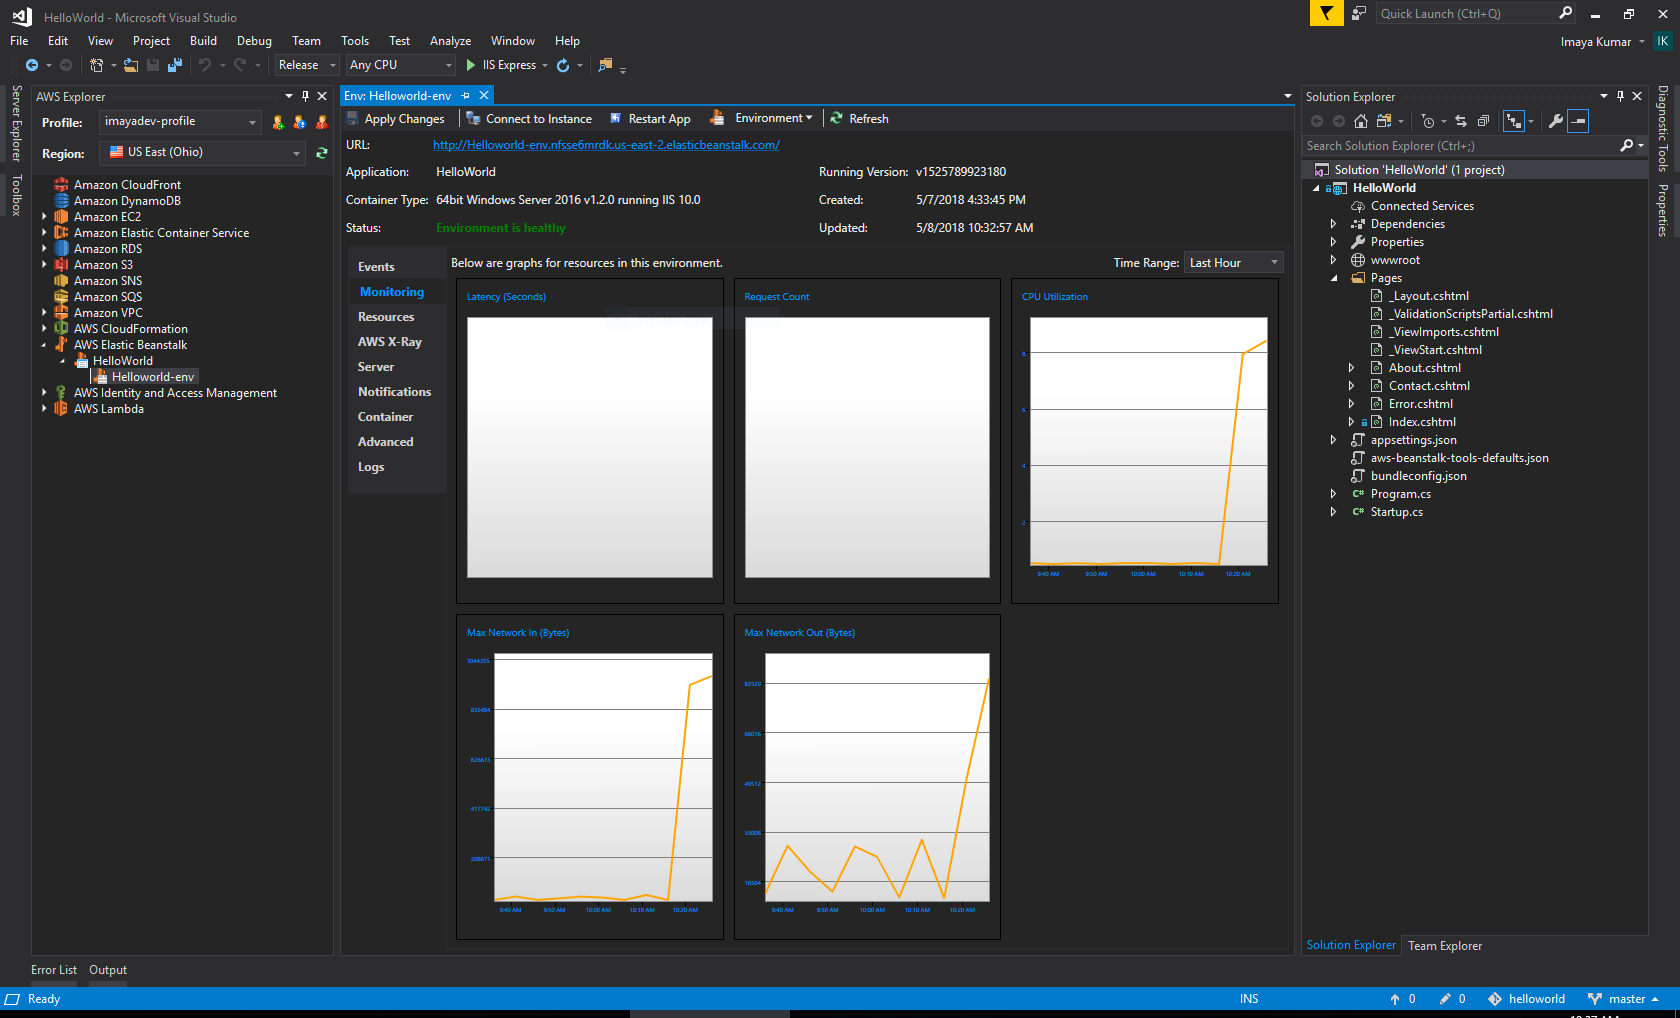Screen dimensions: 1680x1018
Task: Delete the AWS account profile
Action: pos(322,122)
